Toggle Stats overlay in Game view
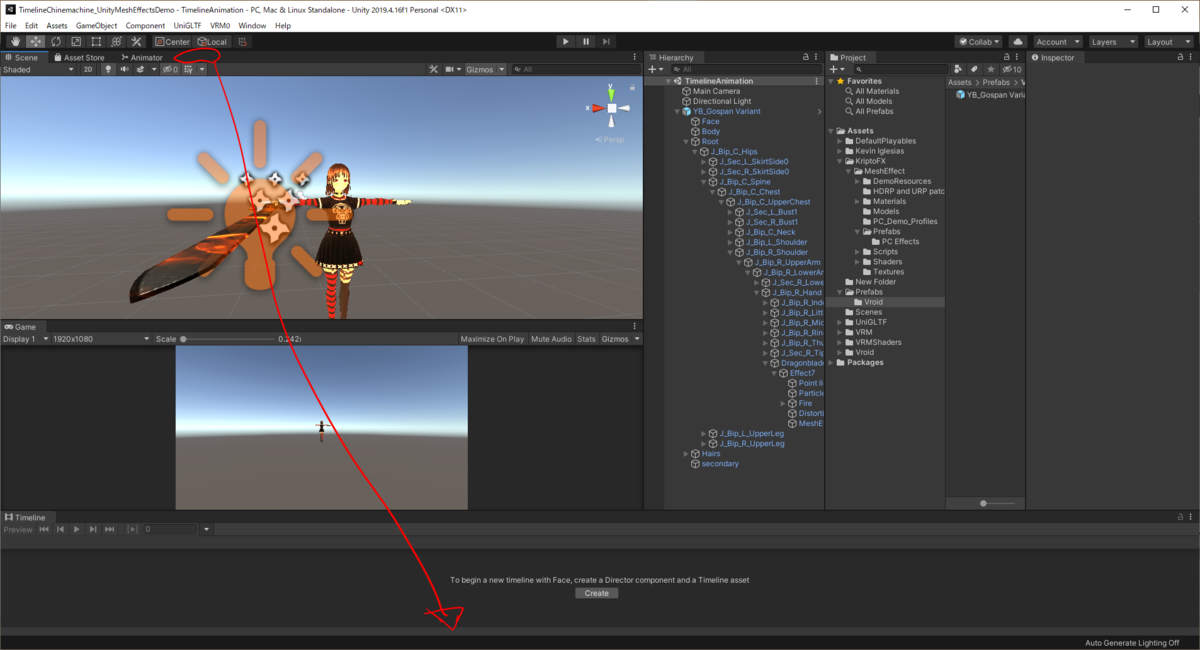Image resolution: width=1200 pixels, height=650 pixels. (586, 339)
